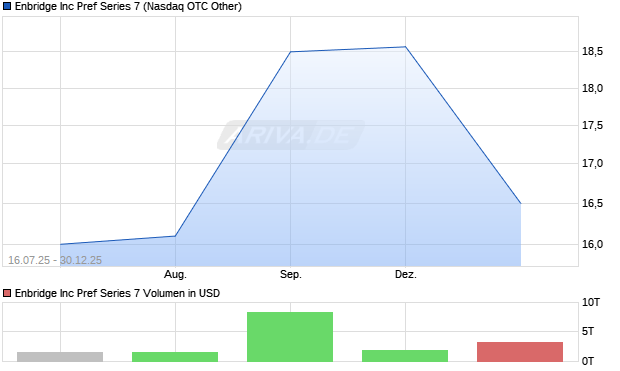Click the price line point at September
Viewport: 620px width, 371px height.
tap(291, 51)
